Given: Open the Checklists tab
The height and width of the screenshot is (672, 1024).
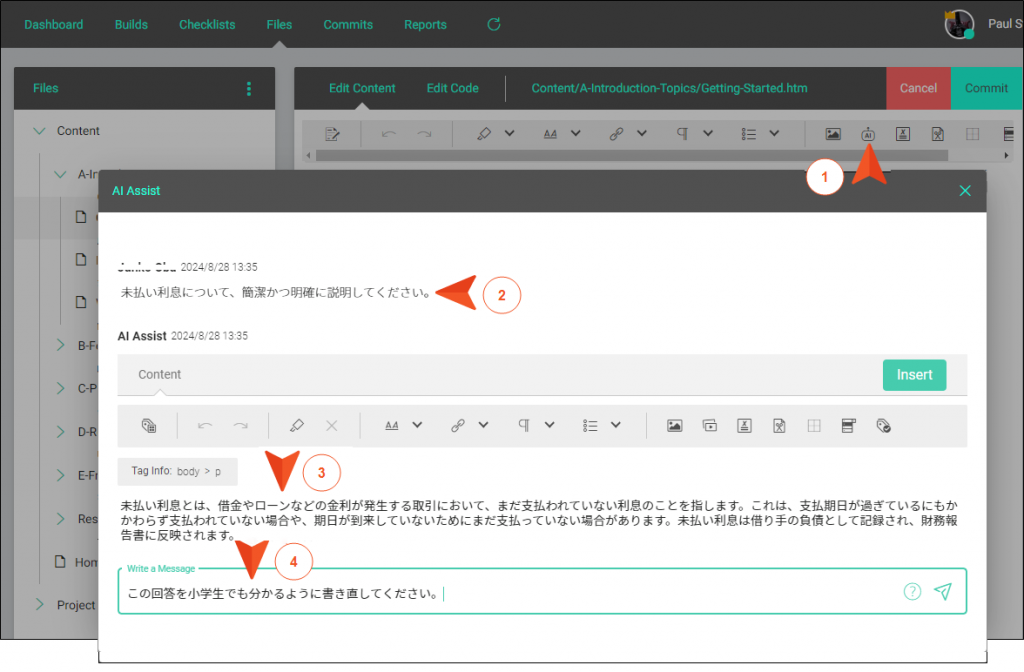Looking at the screenshot, I should [207, 25].
